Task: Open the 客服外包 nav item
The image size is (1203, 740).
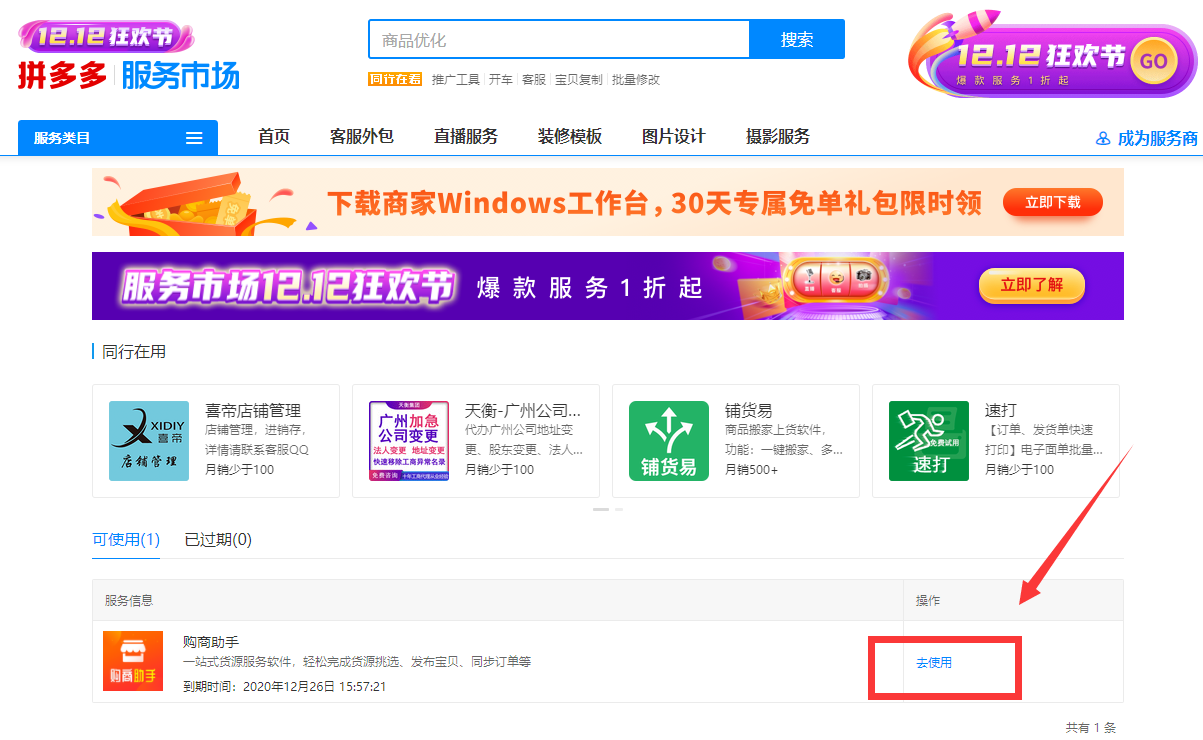Action: [362, 137]
